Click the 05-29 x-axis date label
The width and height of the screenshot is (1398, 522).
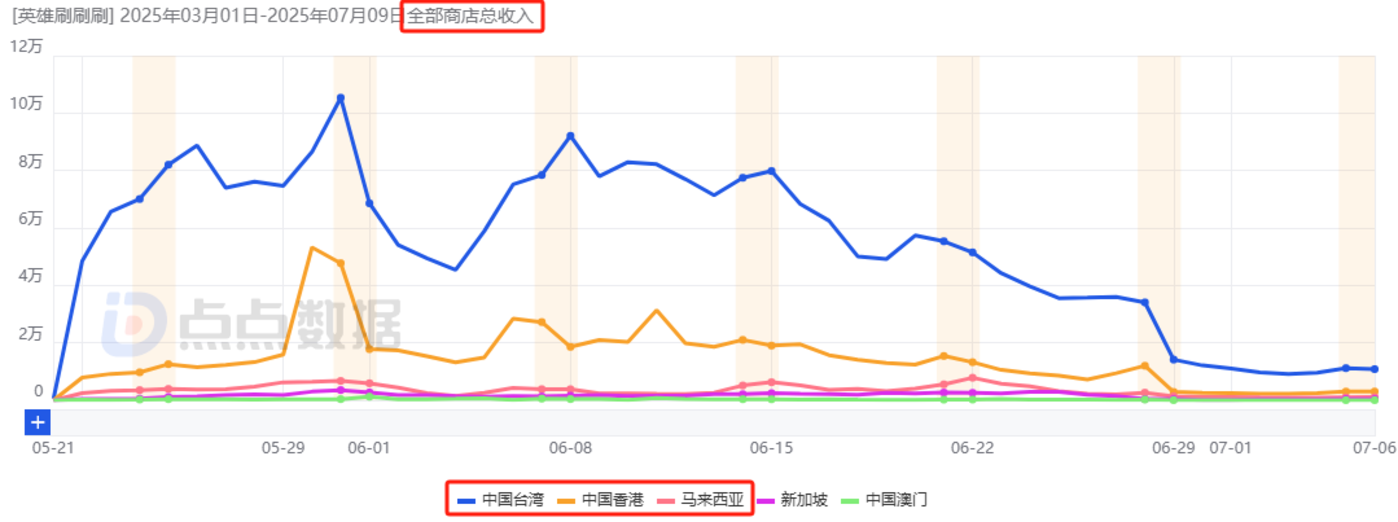click(283, 448)
